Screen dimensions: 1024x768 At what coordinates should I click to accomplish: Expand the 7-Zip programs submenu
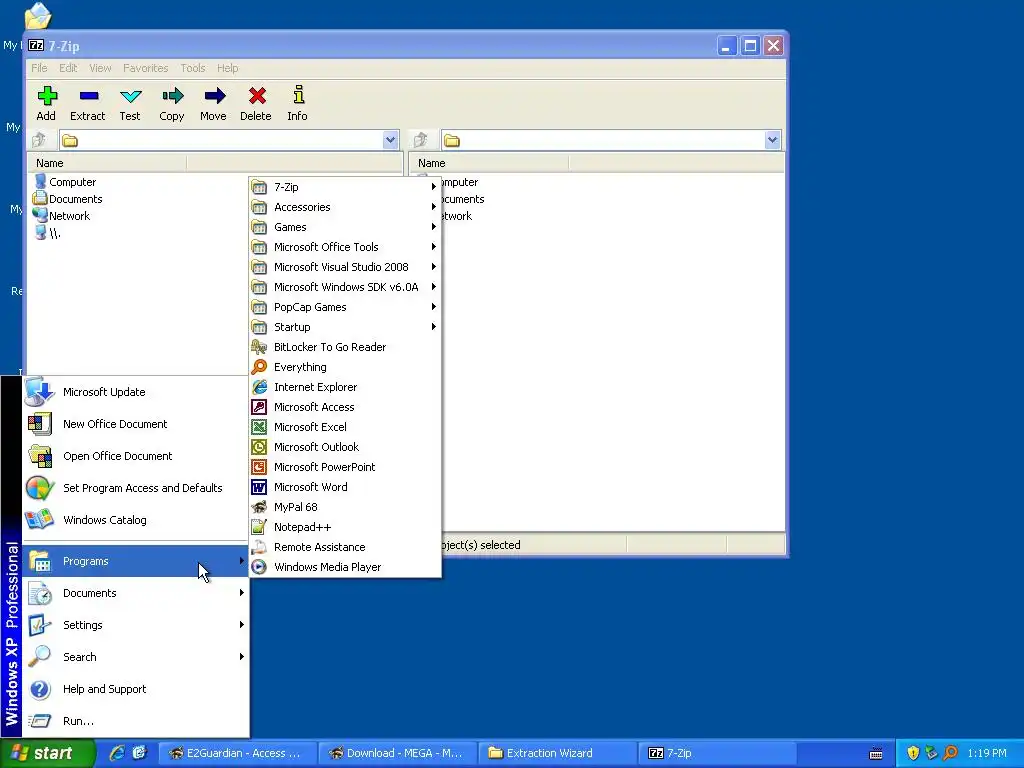[x=345, y=187]
